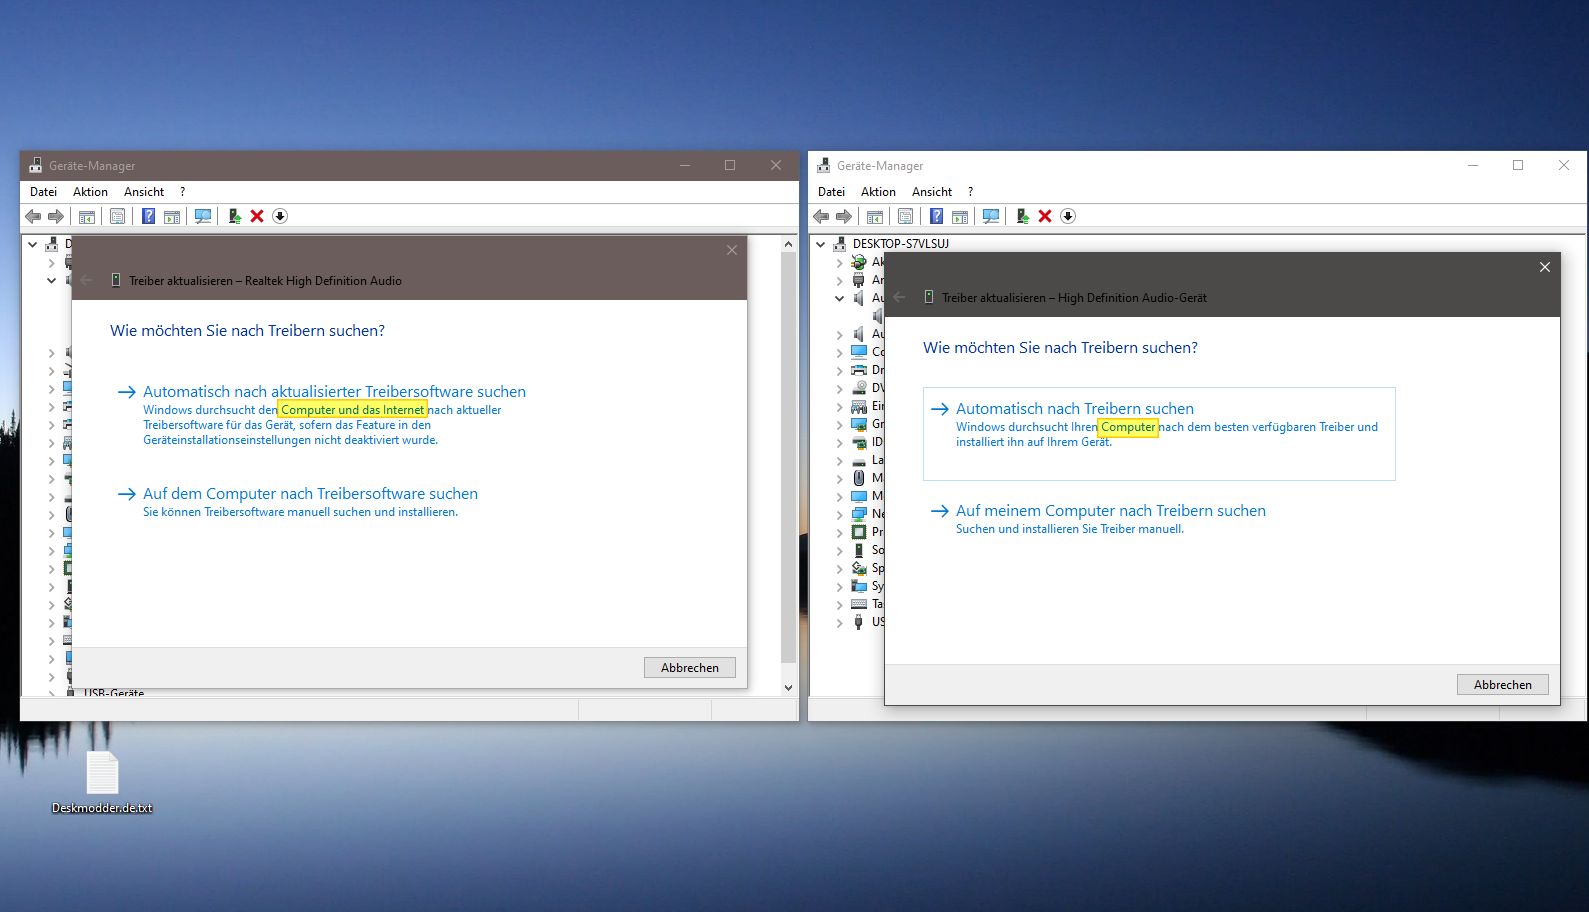Expand the 'Co' computer category in right tree

pyautogui.click(x=840, y=352)
